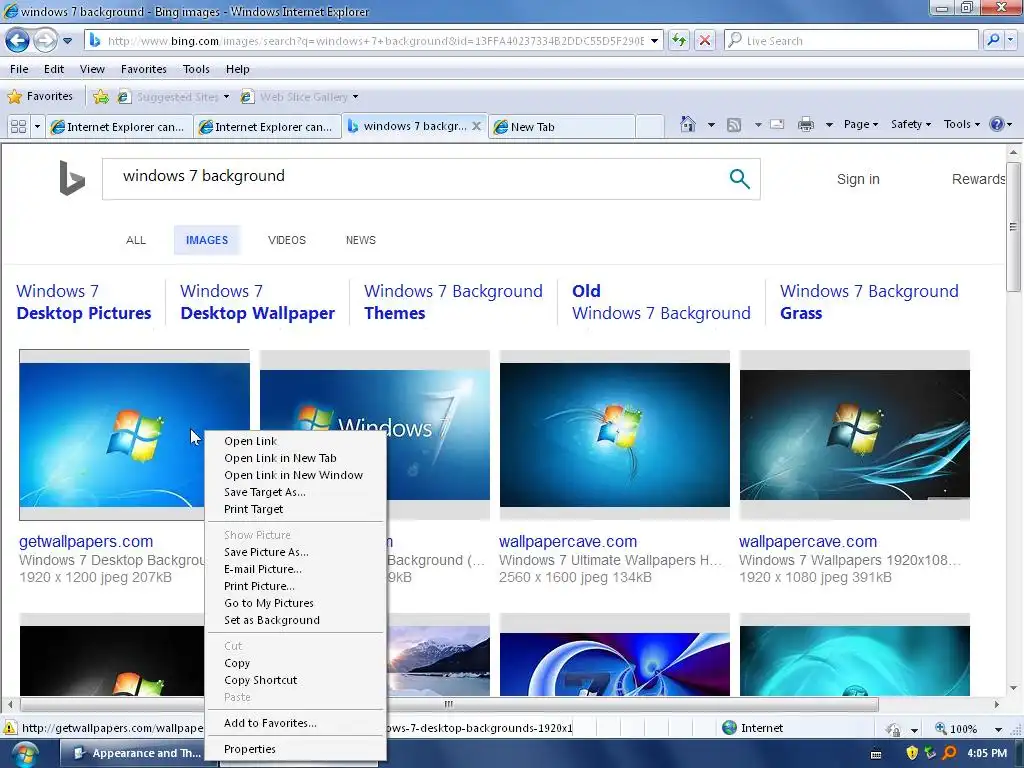This screenshot has width=1024, height=768.
Task: Click the Sign in link
Action: [858, 179]
